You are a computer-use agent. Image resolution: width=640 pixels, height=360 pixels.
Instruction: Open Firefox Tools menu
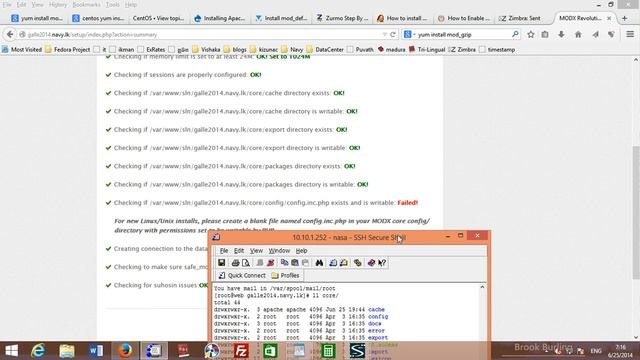pyautogui.click(x=112, y=4)
